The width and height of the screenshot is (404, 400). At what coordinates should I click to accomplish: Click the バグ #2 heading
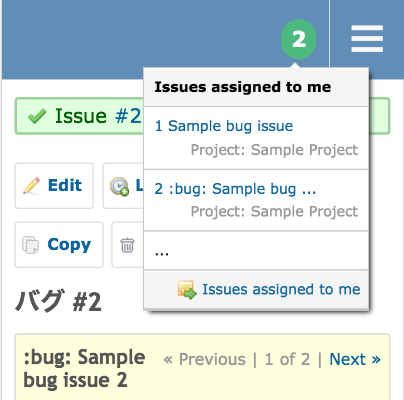click(x=58, y=301)
